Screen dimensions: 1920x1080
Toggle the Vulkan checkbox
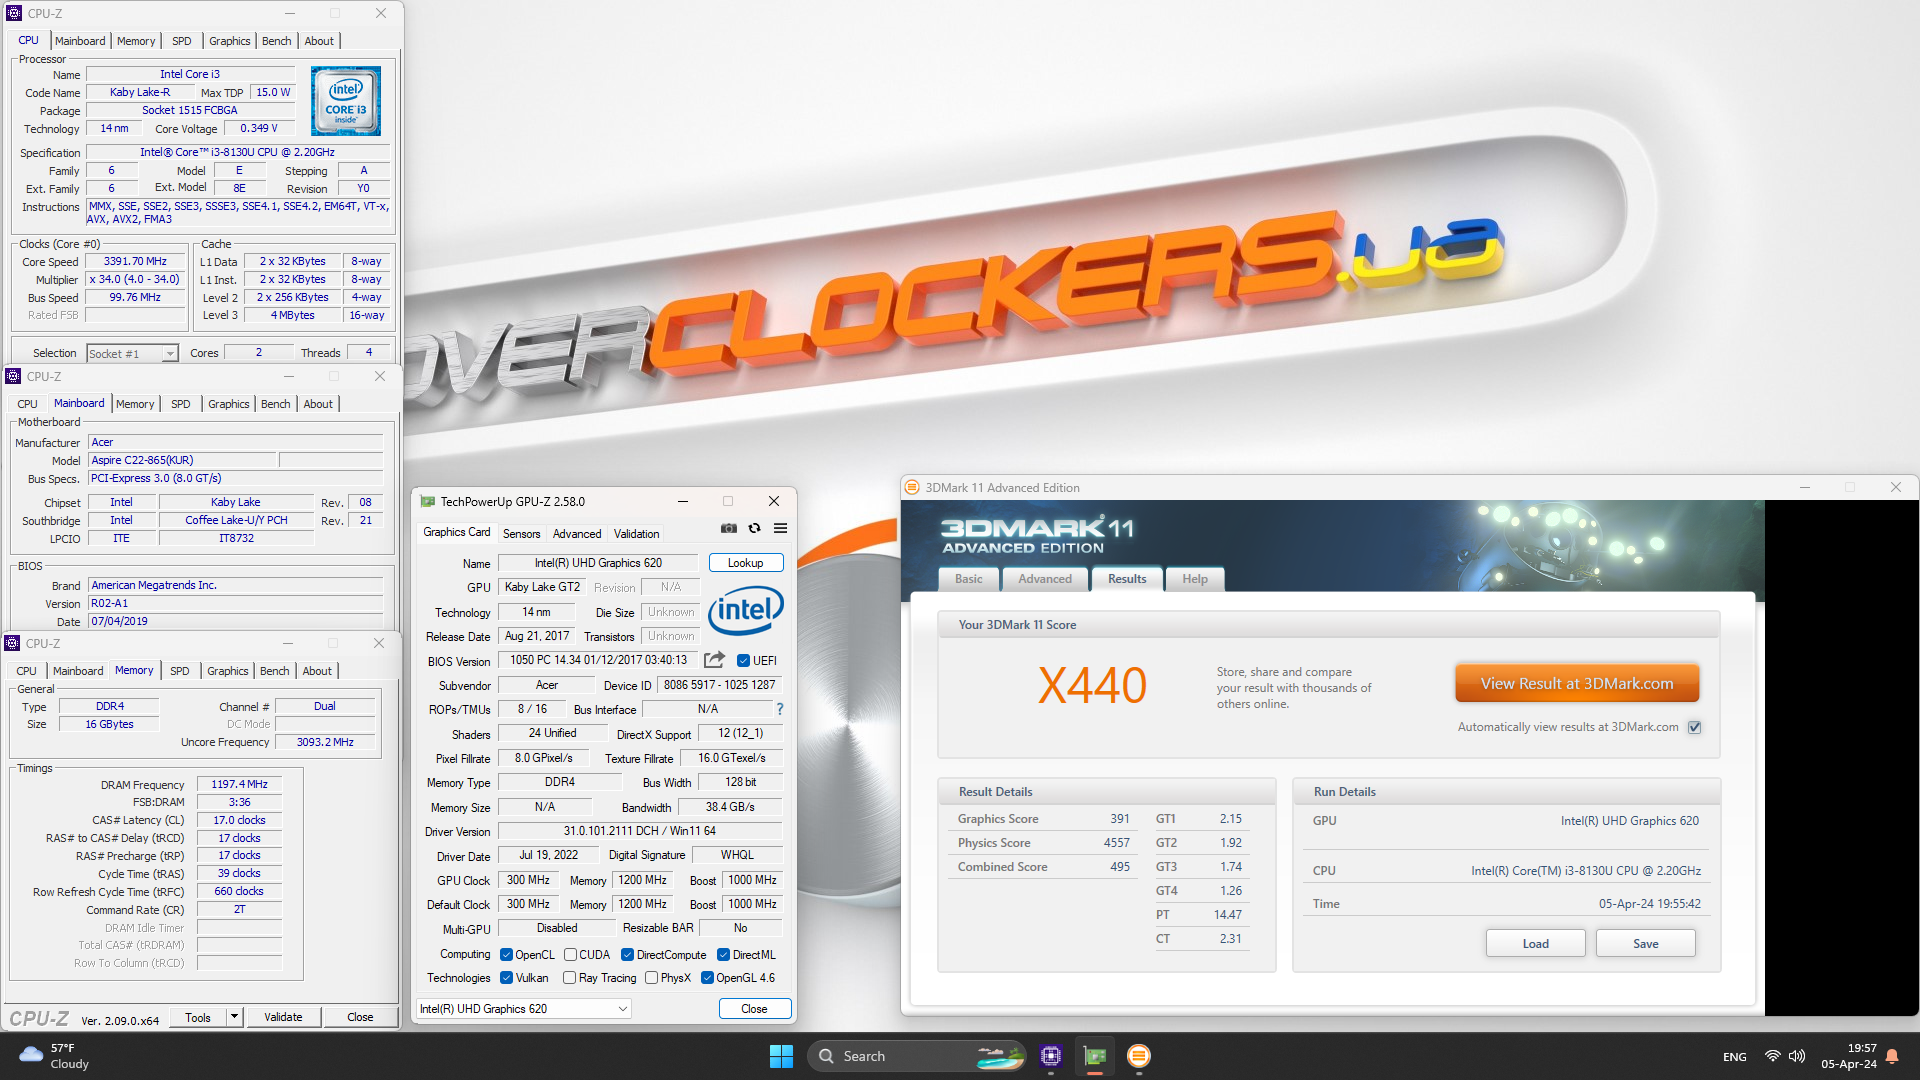coord(506,978)
